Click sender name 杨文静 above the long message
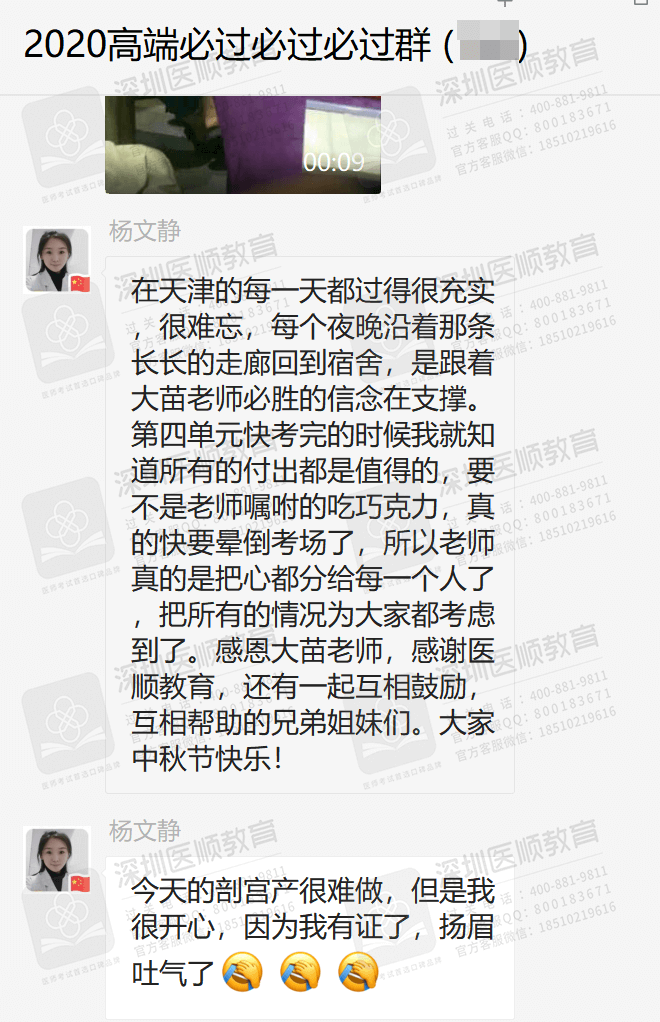This screenshot has width=660, height=1022. pyautogui.click(x=145, y=231)
